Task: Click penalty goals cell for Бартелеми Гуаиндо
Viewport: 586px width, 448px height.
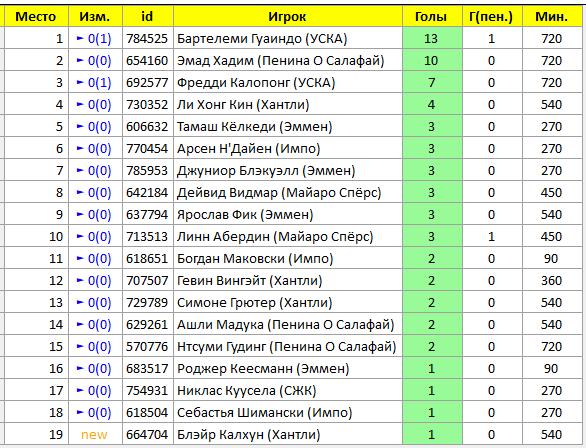Action: click(x=491, y=38)
